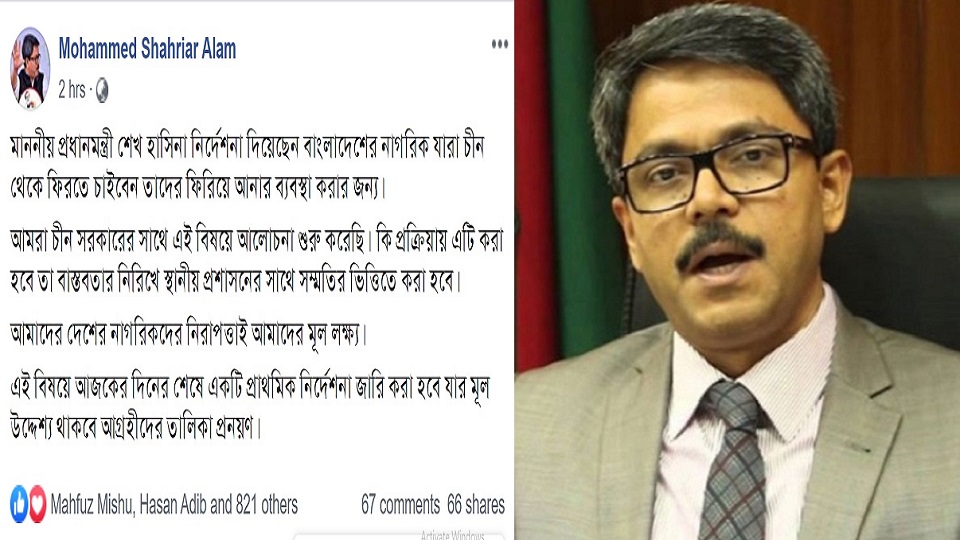Click the public globe privacy icon

[x=102, y=90]
